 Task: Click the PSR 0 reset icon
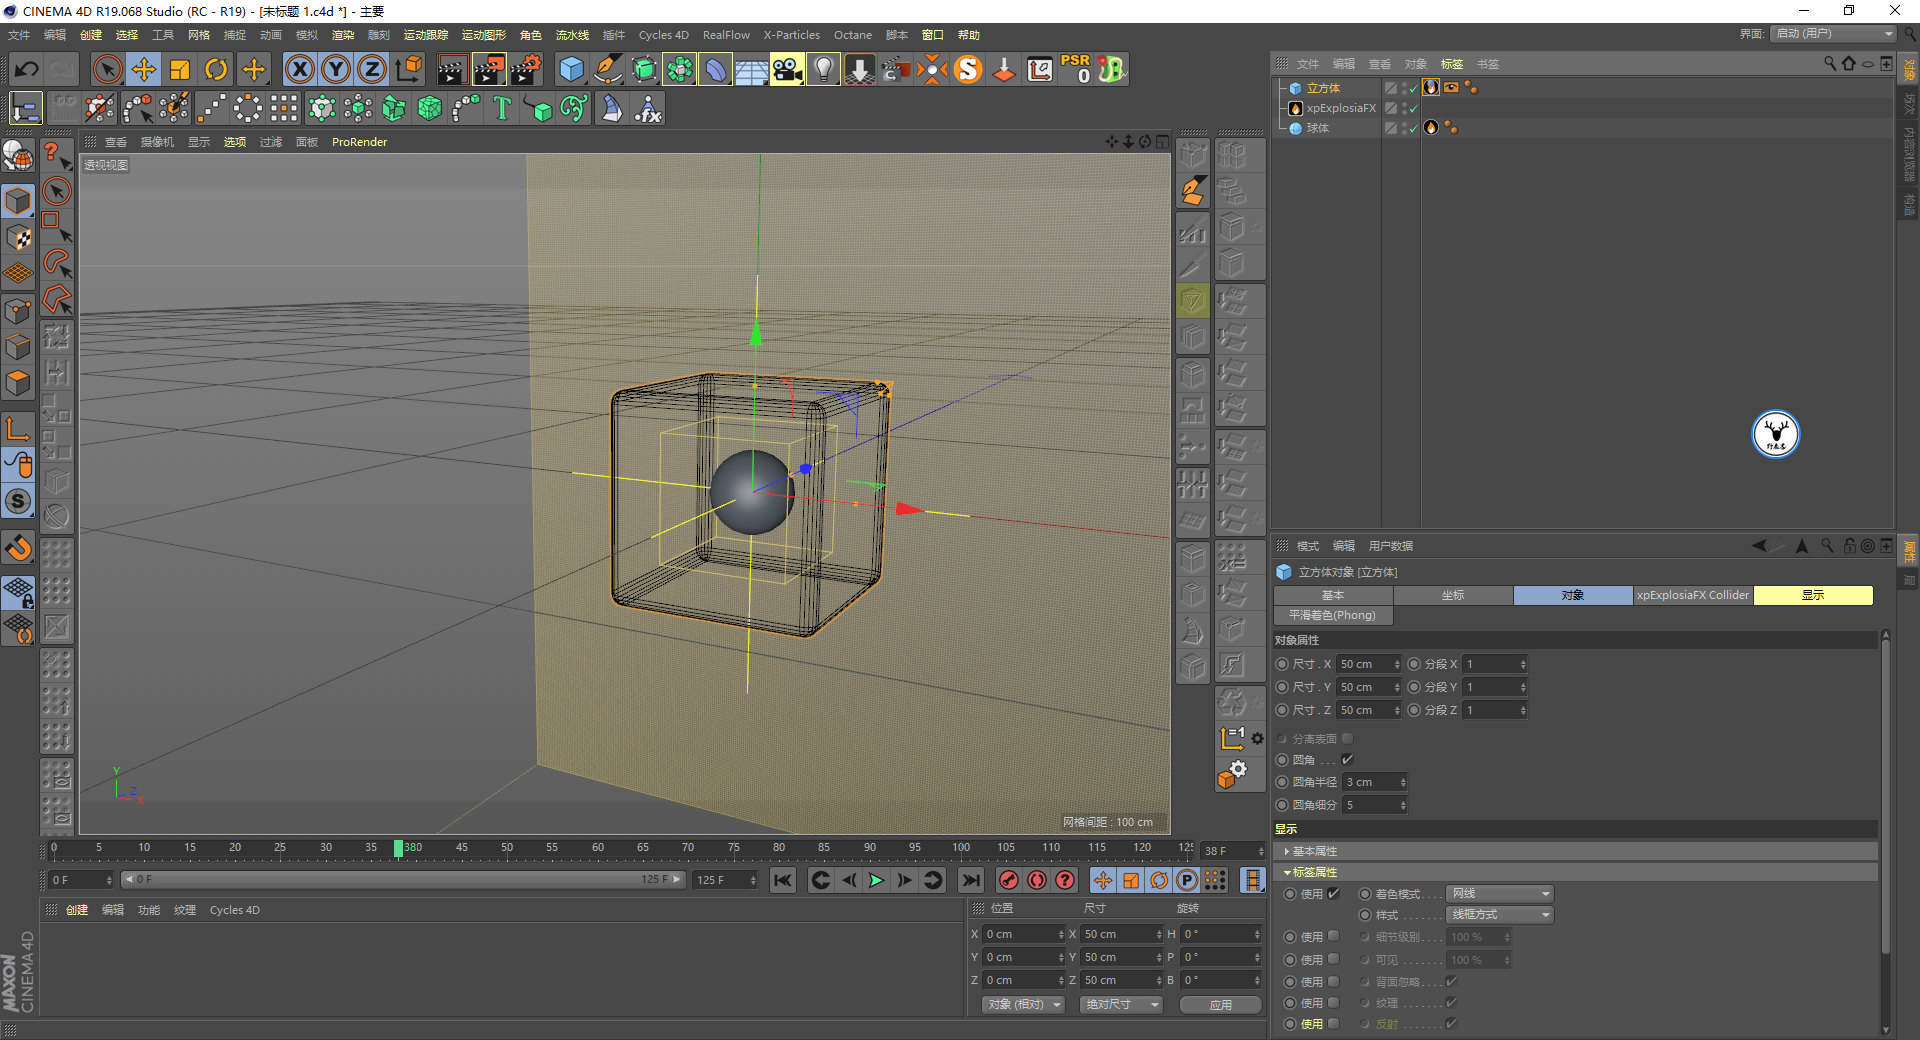point(1076,69)
